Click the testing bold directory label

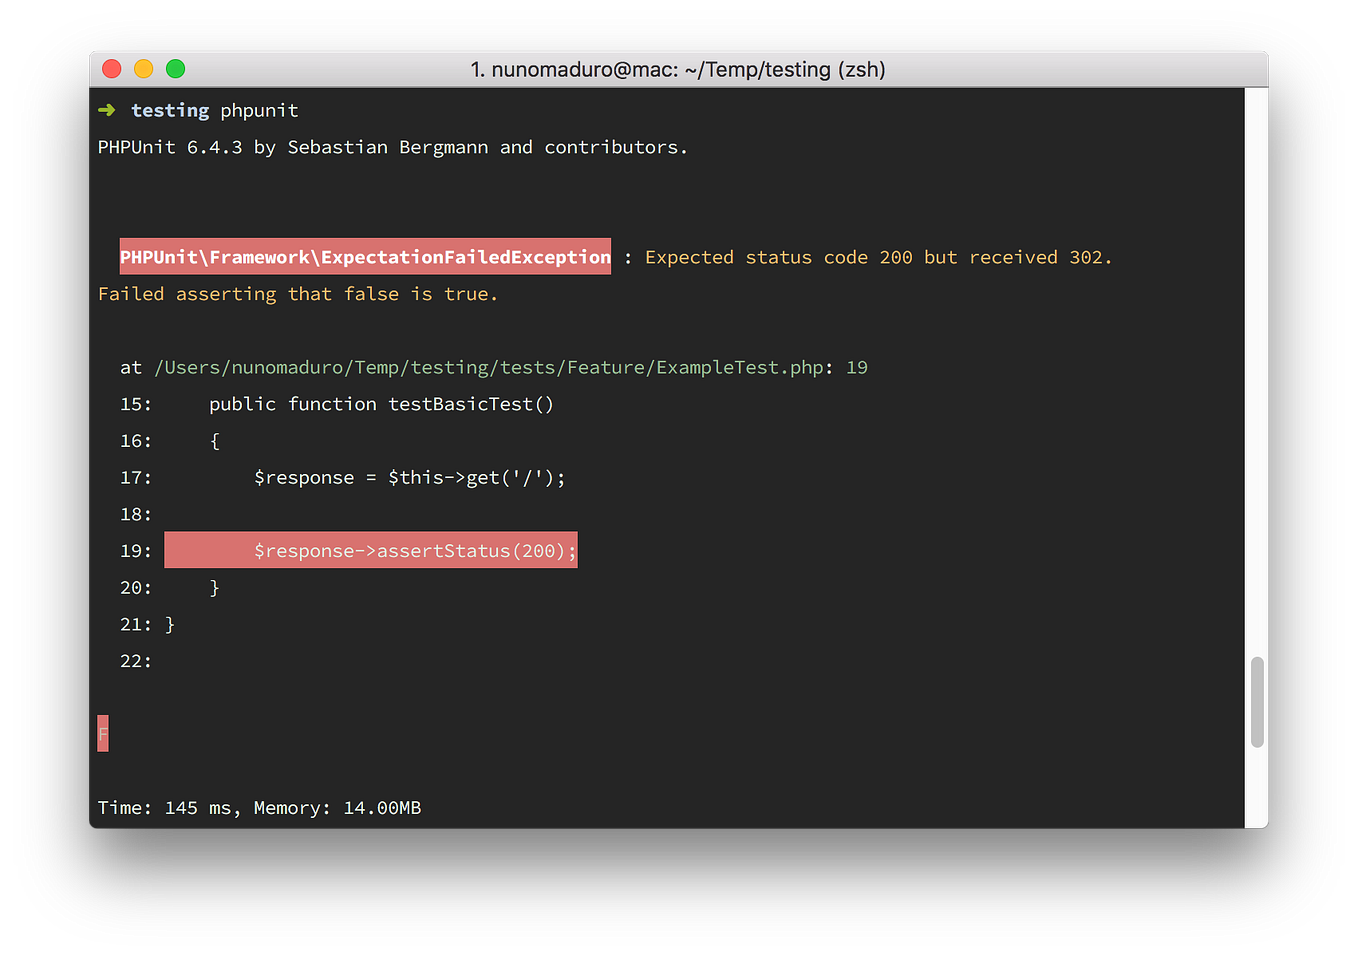click(170, 110)
